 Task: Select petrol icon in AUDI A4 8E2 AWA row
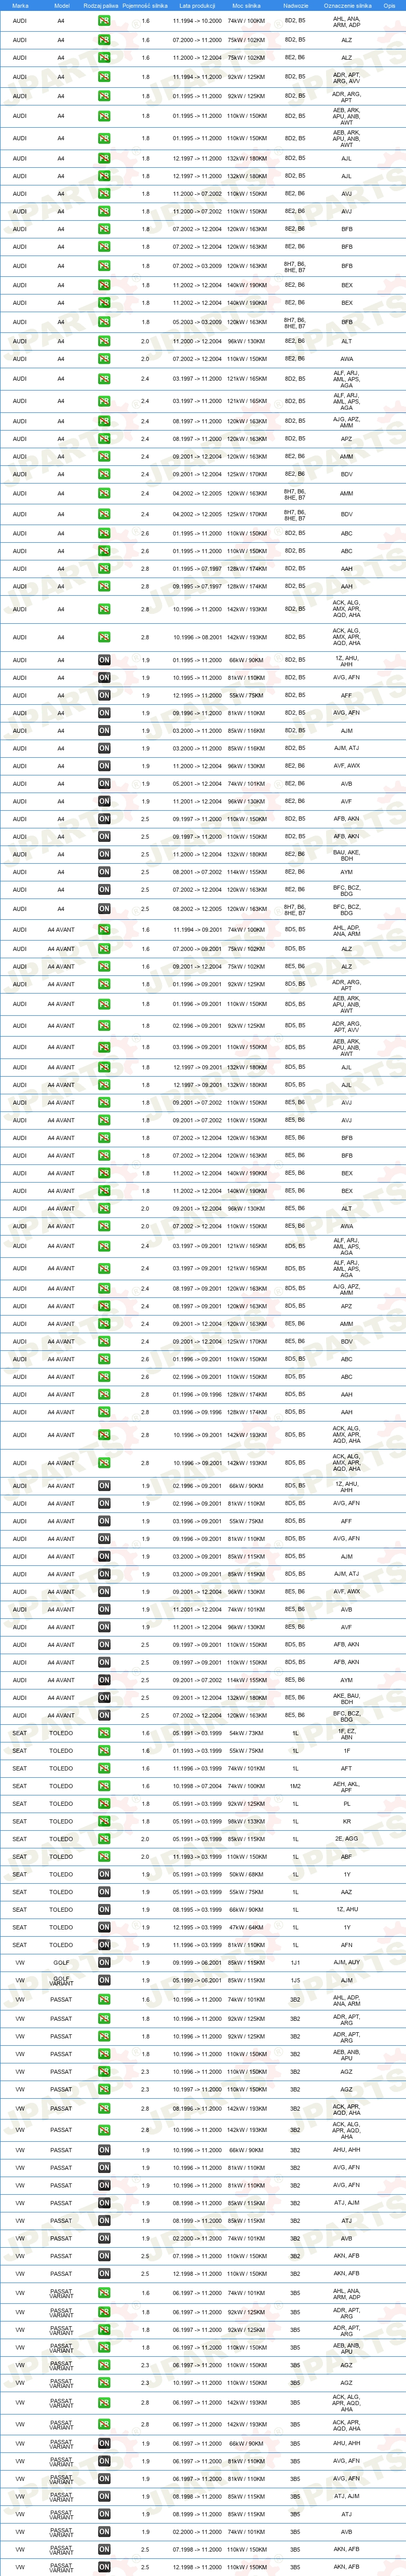[104, 359]
